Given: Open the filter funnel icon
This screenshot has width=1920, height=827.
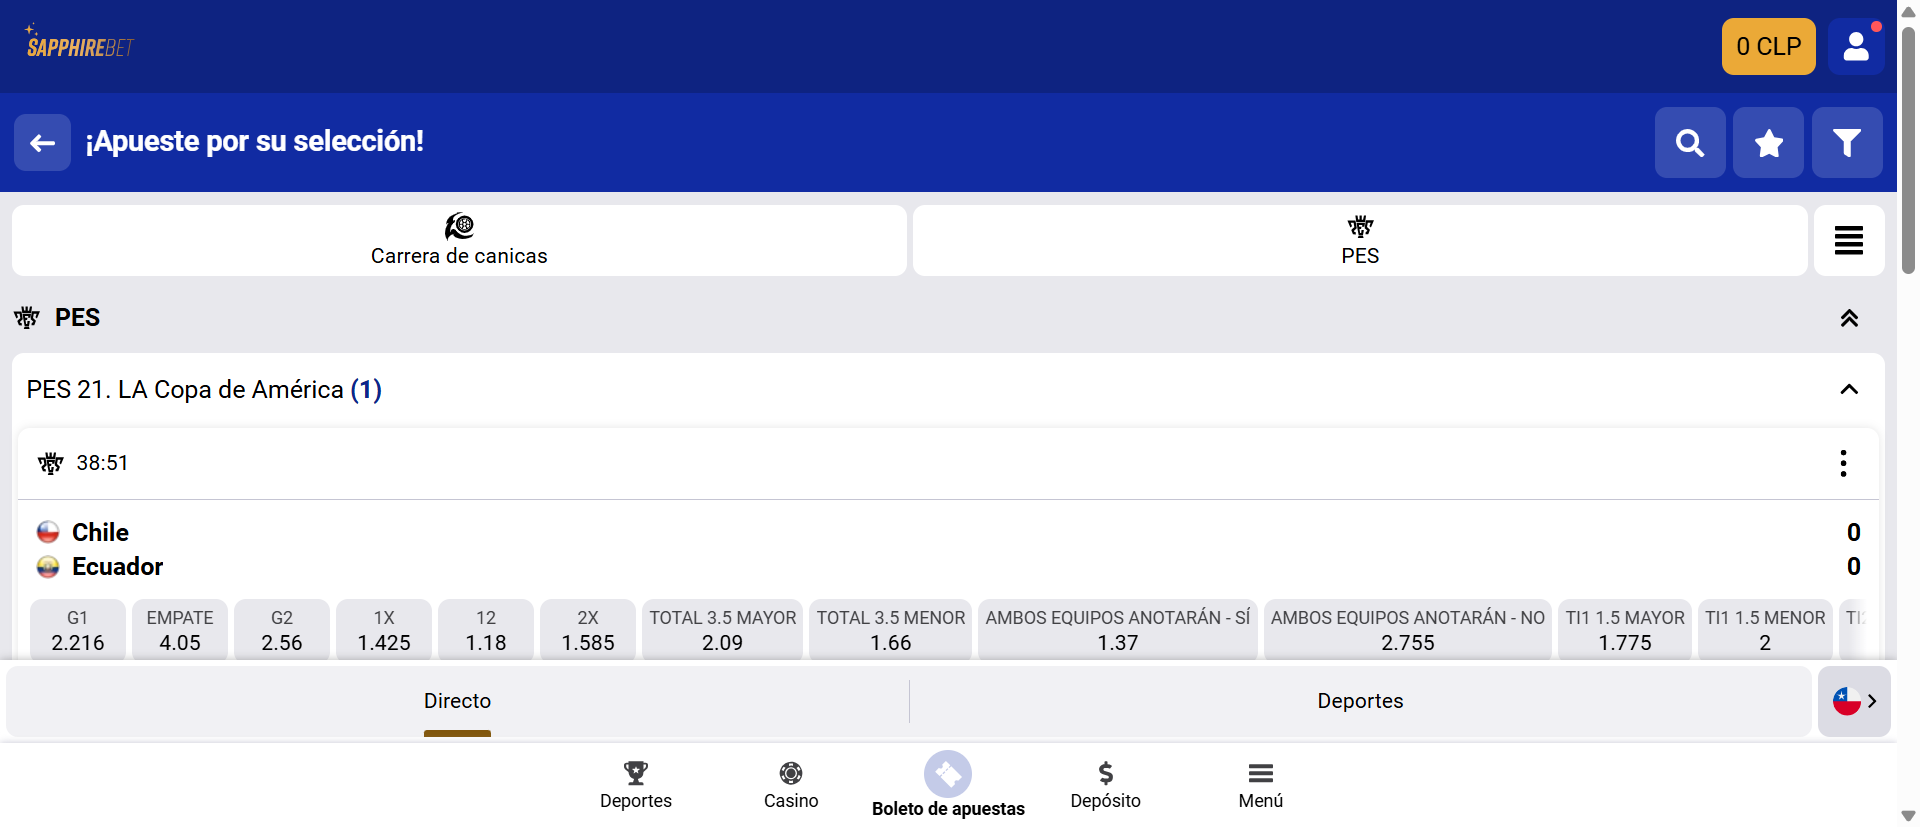Looking at the screenshot, I should pyautogui.click(x=1847, y=143).
